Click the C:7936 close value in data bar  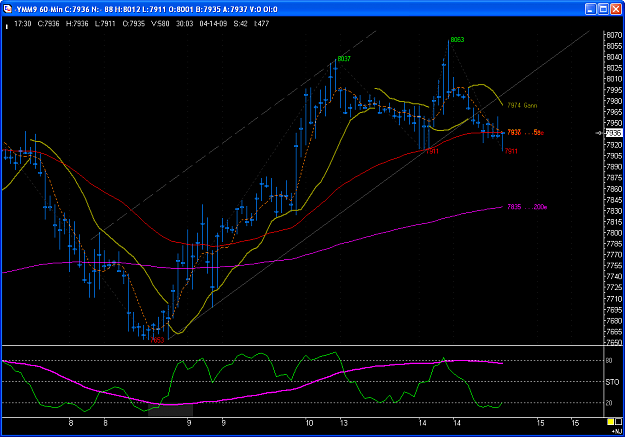(48, 24)
